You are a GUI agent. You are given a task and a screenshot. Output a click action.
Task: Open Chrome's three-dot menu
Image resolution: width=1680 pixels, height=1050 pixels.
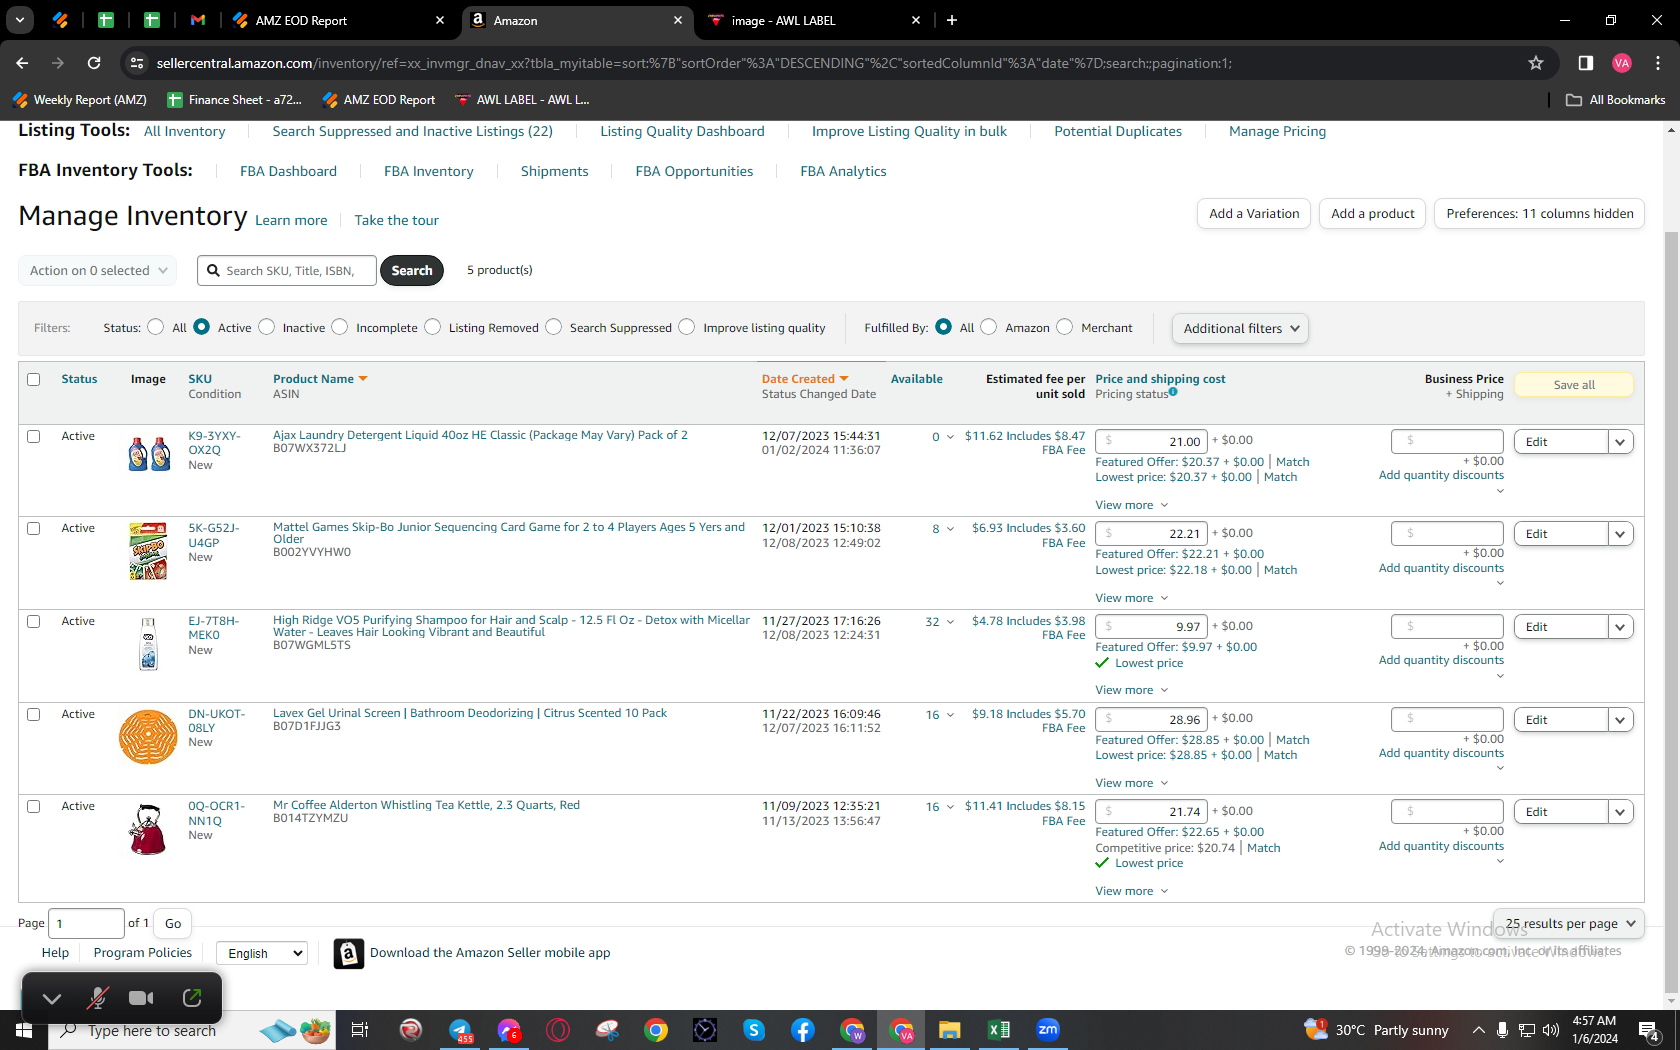[1658, 63]
